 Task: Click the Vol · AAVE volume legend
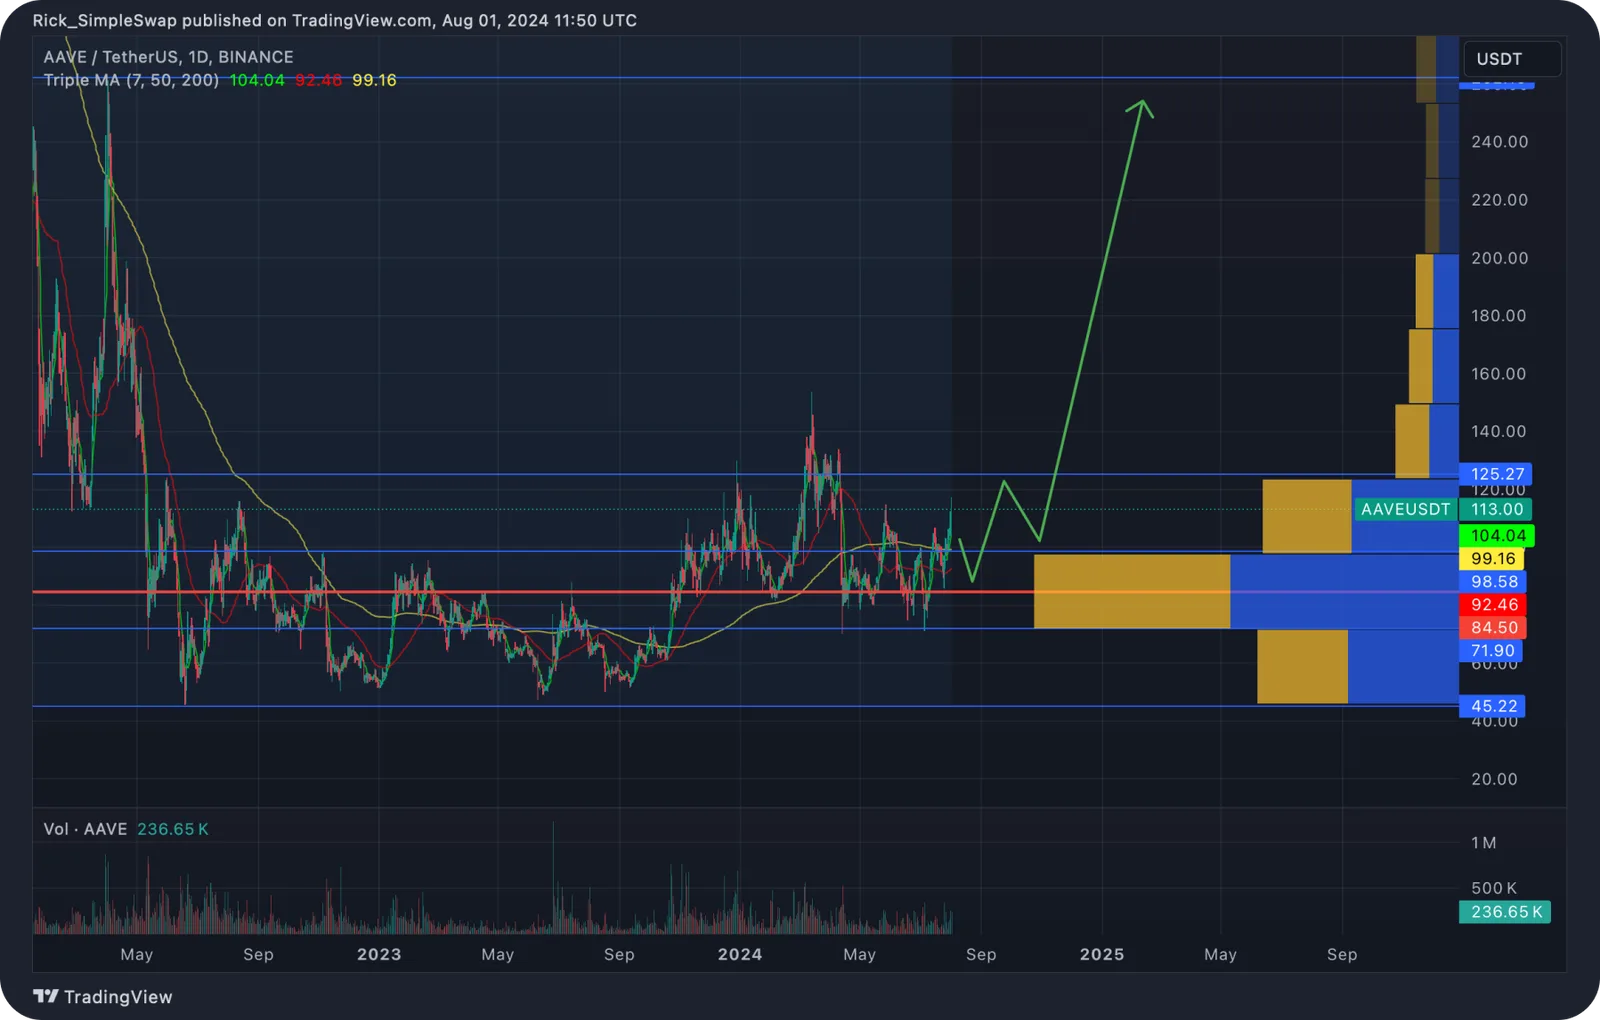[x=126, y=829]
